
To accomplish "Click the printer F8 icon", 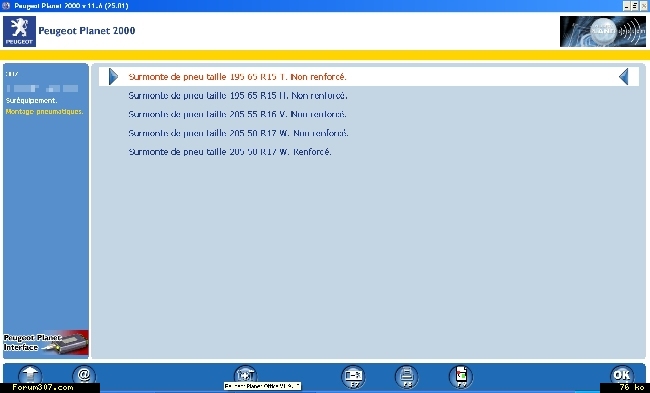I will [407, 376].
